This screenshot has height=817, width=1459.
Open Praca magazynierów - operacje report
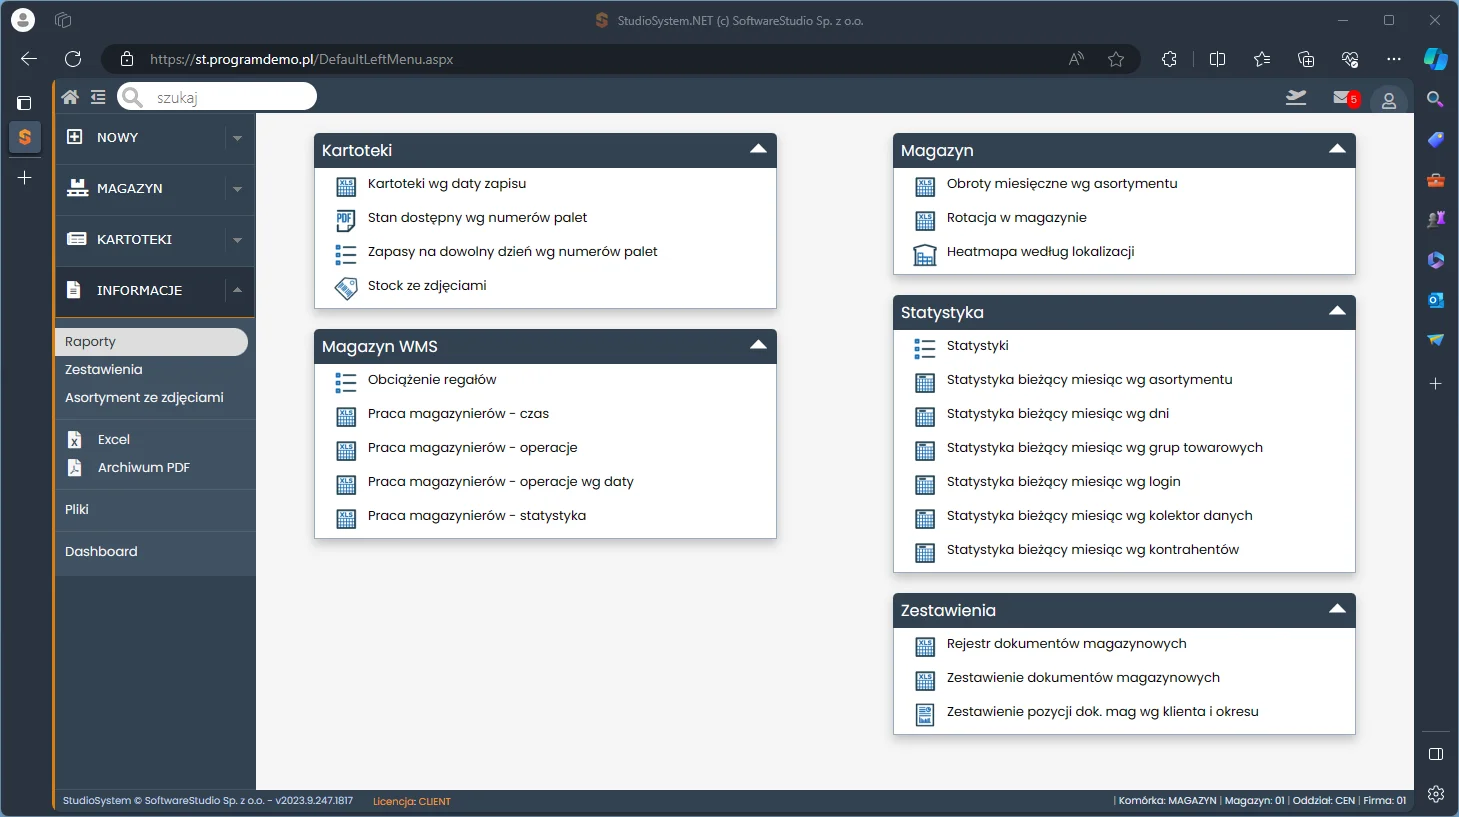click(x=473, y=448)
